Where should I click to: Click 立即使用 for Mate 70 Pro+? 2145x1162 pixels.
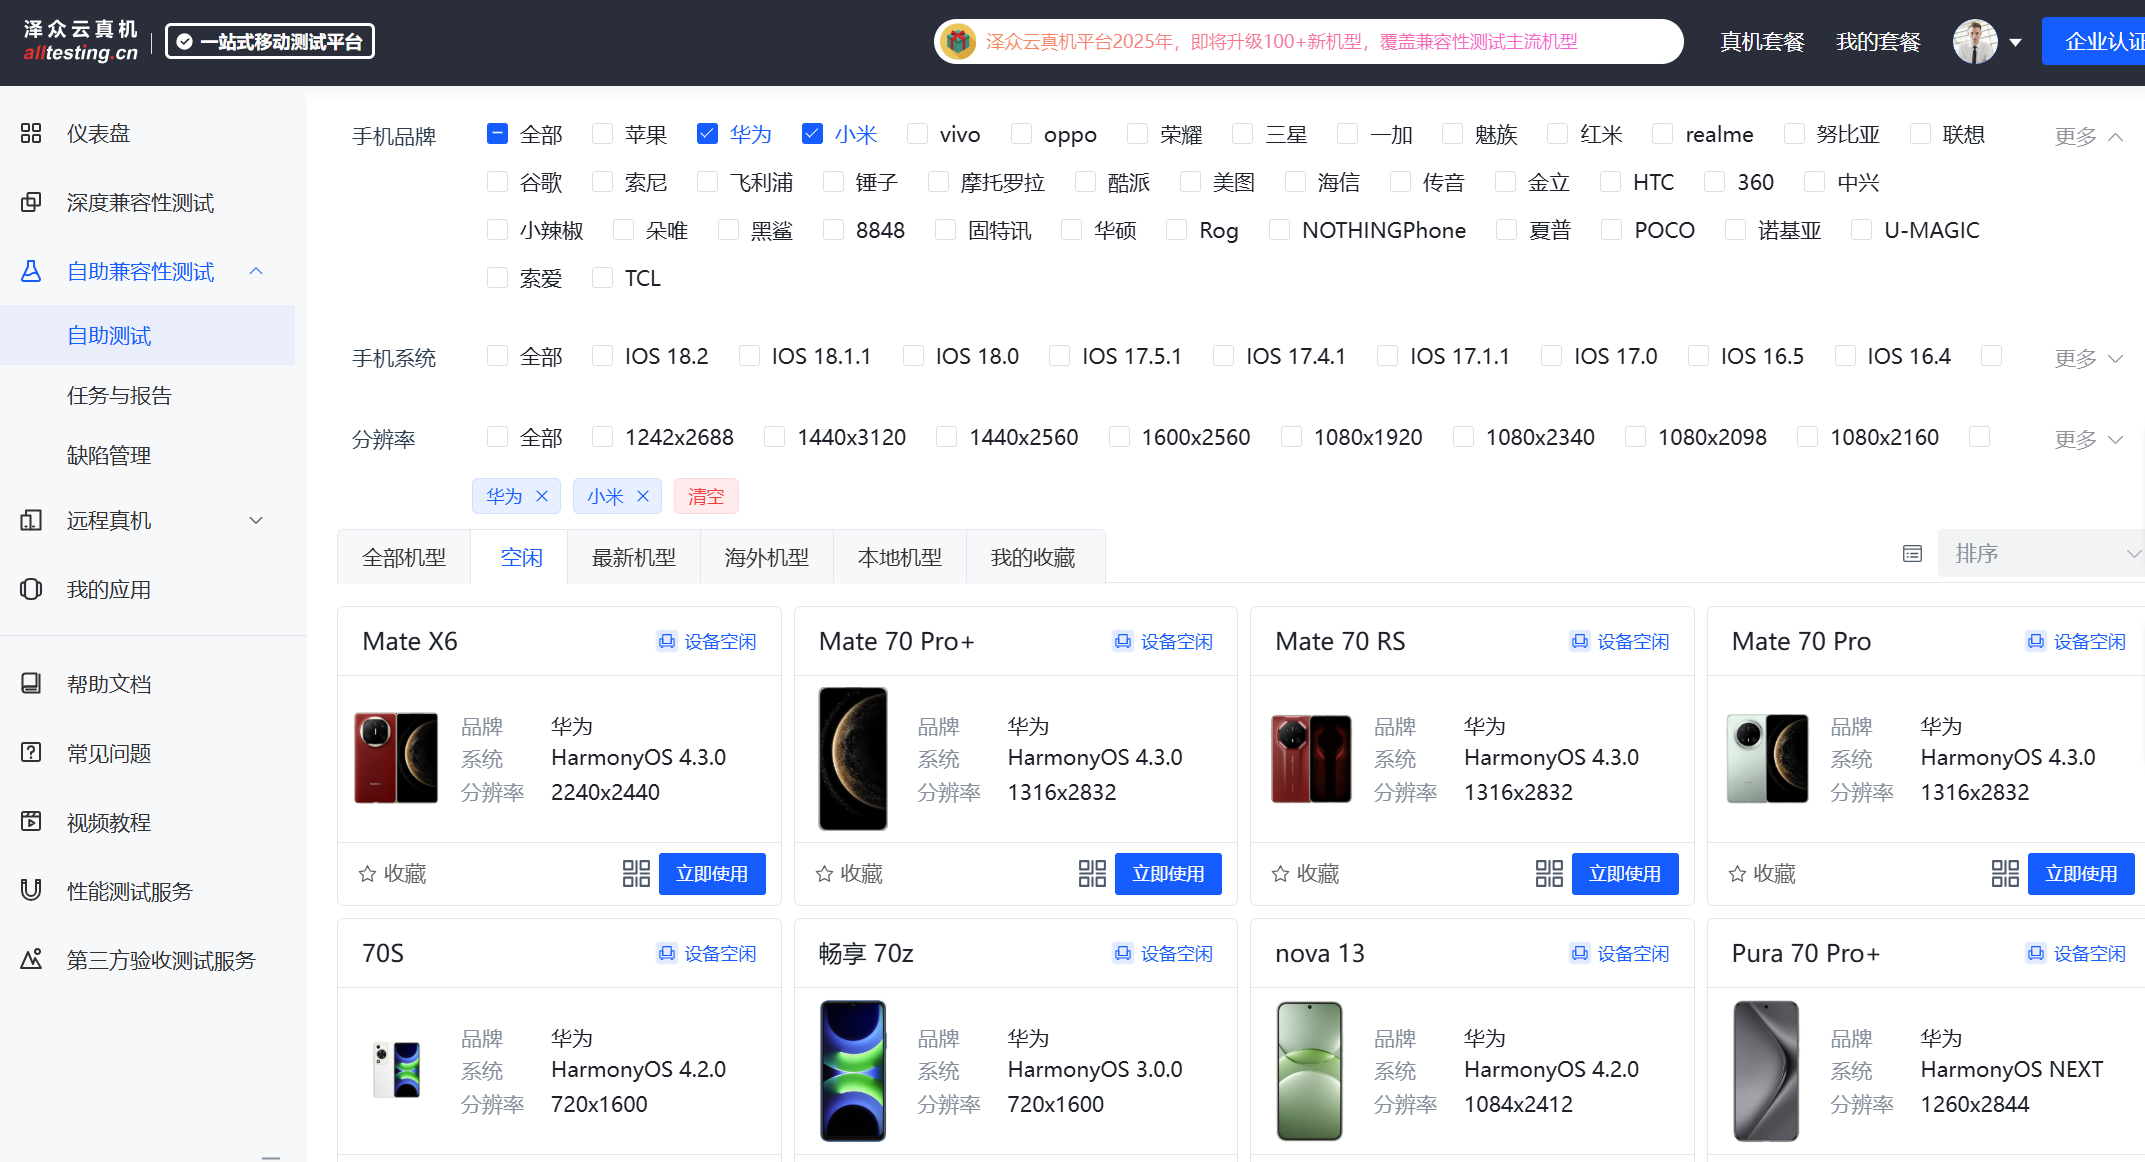pyautogui.click(x=1168, y=874)
